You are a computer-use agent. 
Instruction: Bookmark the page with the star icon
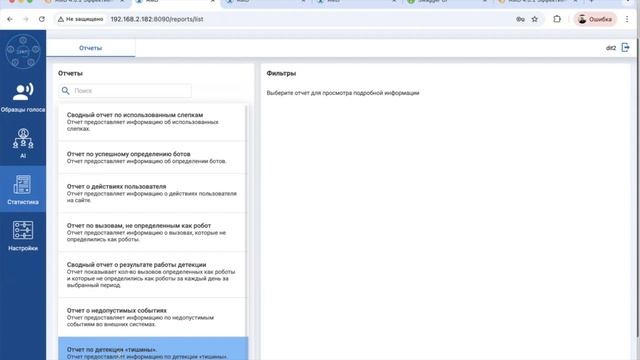tap(535, 19)
